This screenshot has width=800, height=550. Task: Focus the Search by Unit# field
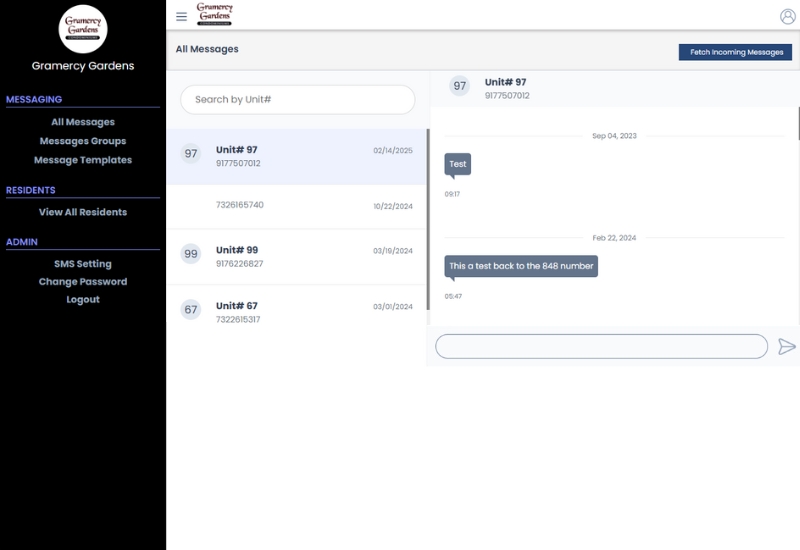click(x=297, y=100)
